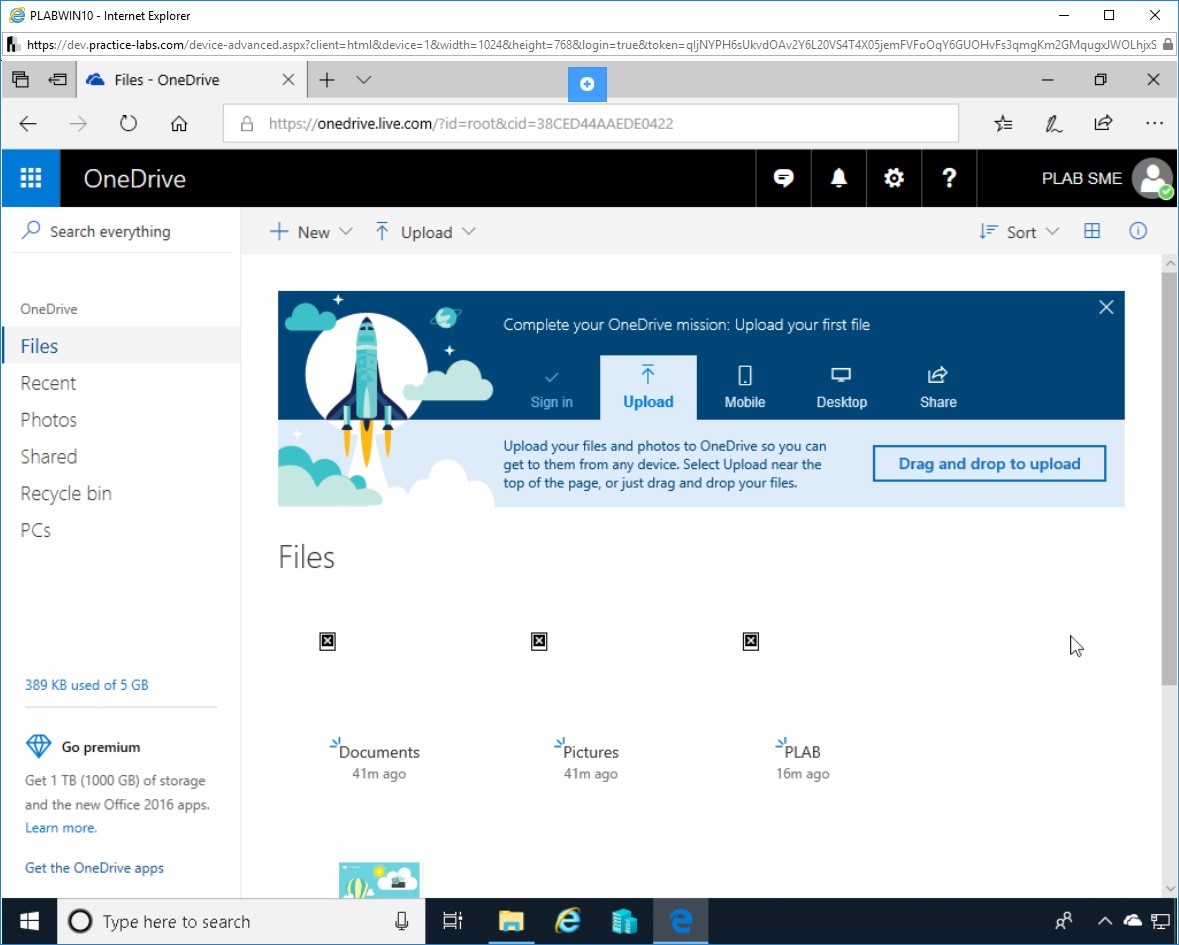1179x945 pixels.
Task: Click the Edge share icon
Action: point(1103,123)
